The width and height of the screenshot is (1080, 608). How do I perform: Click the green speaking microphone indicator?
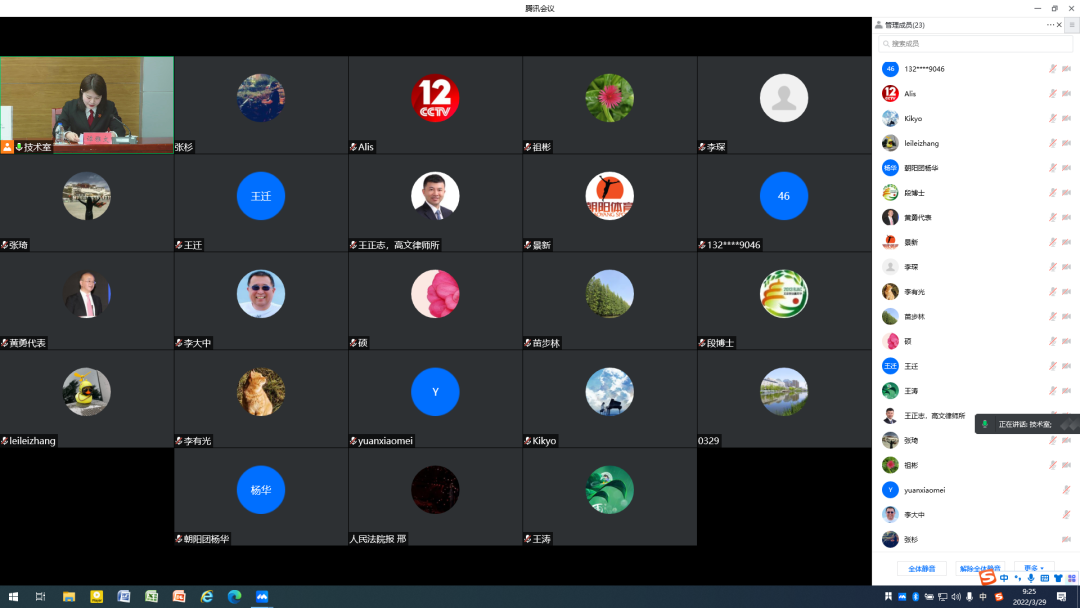pos(985,424)
